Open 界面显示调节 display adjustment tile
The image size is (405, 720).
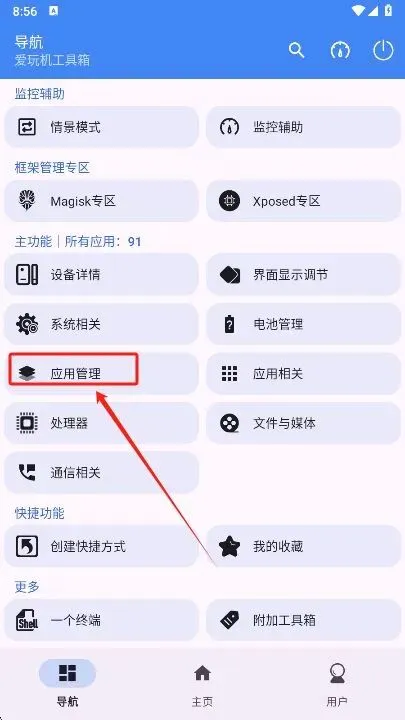[304, 275]
